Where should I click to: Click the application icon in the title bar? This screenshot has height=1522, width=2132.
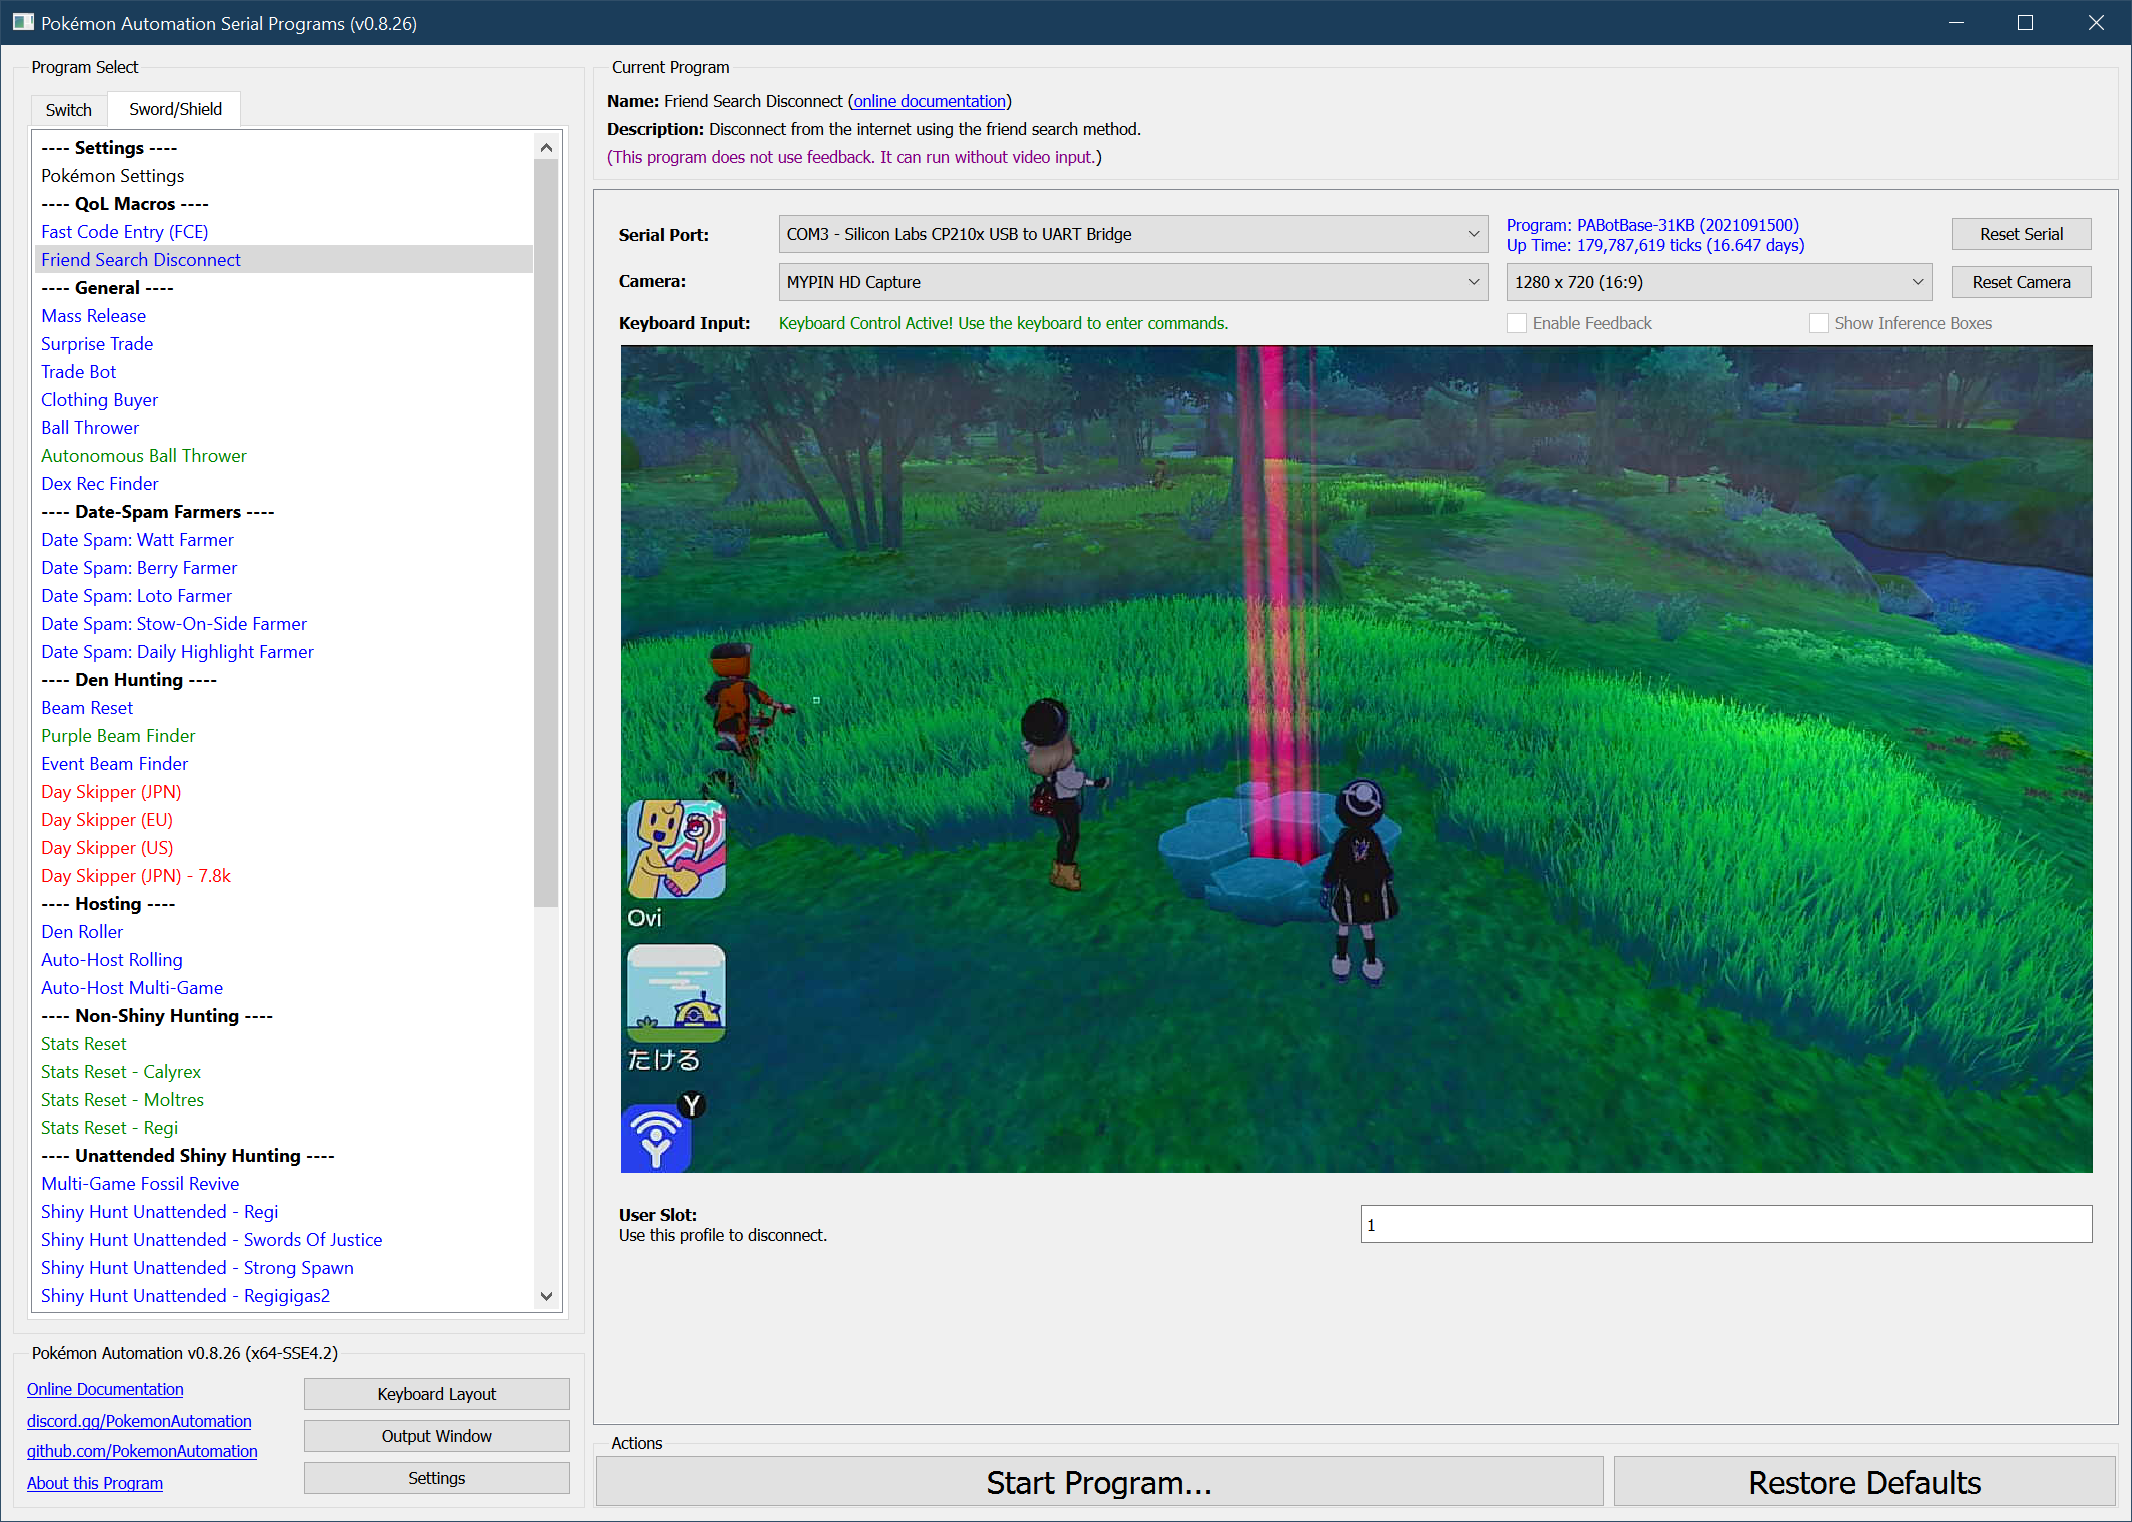tap(22, 22)
